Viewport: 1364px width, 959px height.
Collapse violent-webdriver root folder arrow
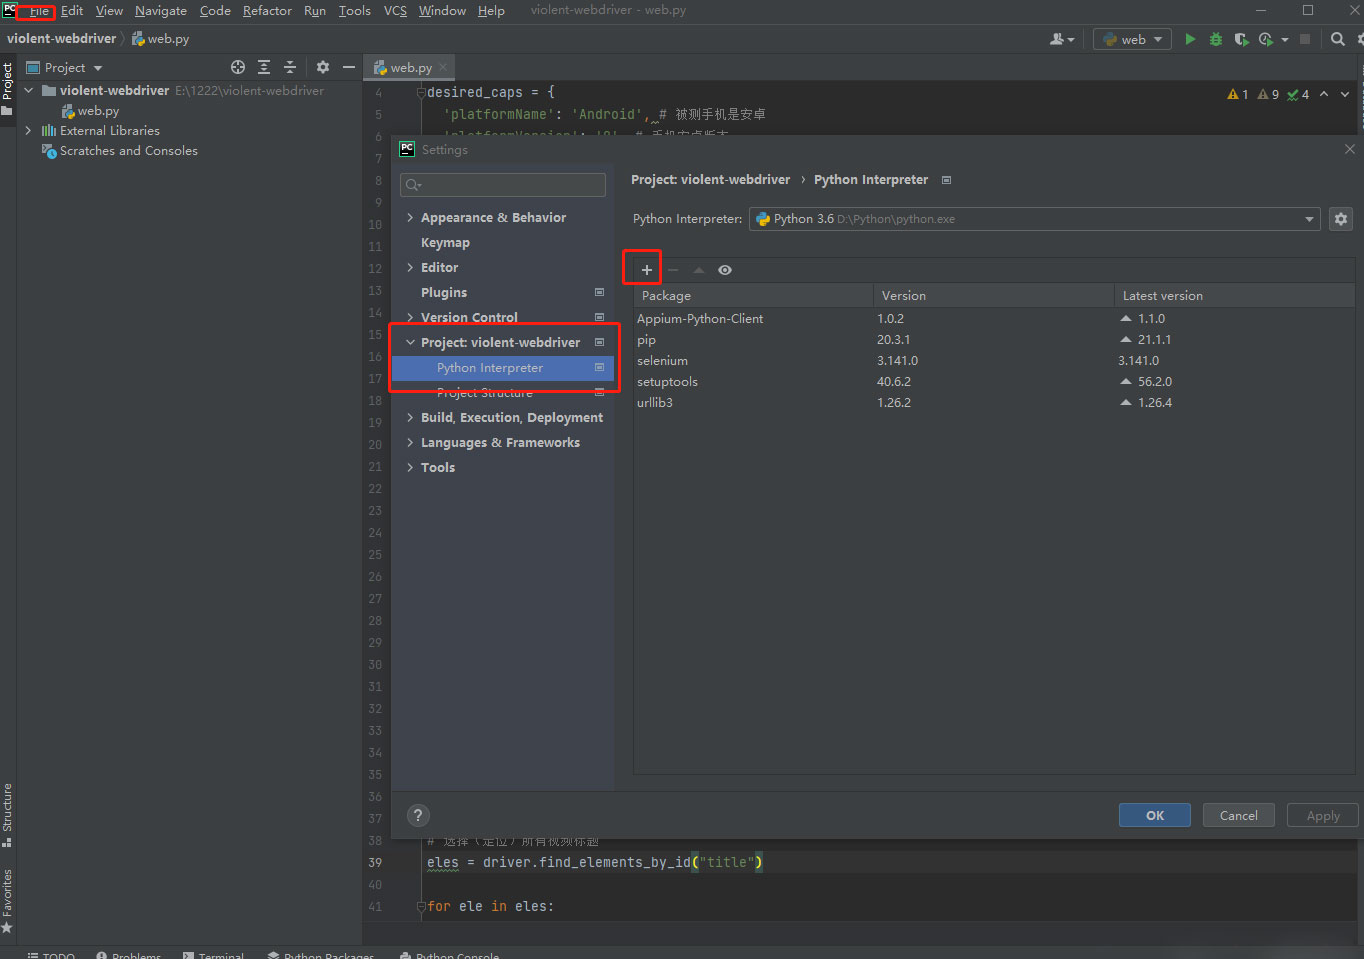pyautogui.click(x=28, y=90)
